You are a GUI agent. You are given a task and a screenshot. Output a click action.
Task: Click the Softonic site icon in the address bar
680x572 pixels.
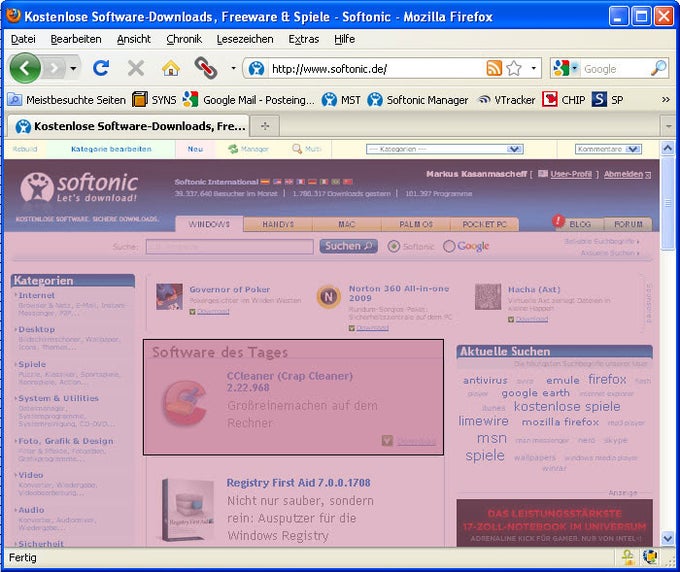[256, 69]
